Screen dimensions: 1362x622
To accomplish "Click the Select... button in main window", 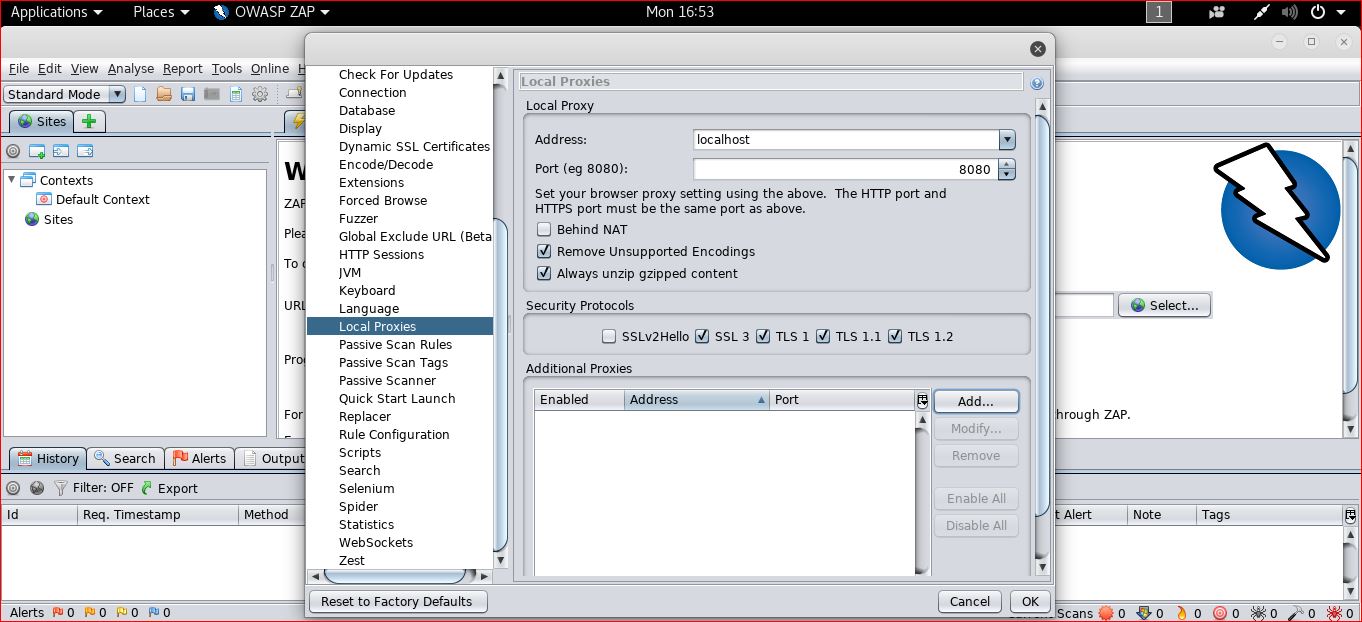I will (1164, 305).
